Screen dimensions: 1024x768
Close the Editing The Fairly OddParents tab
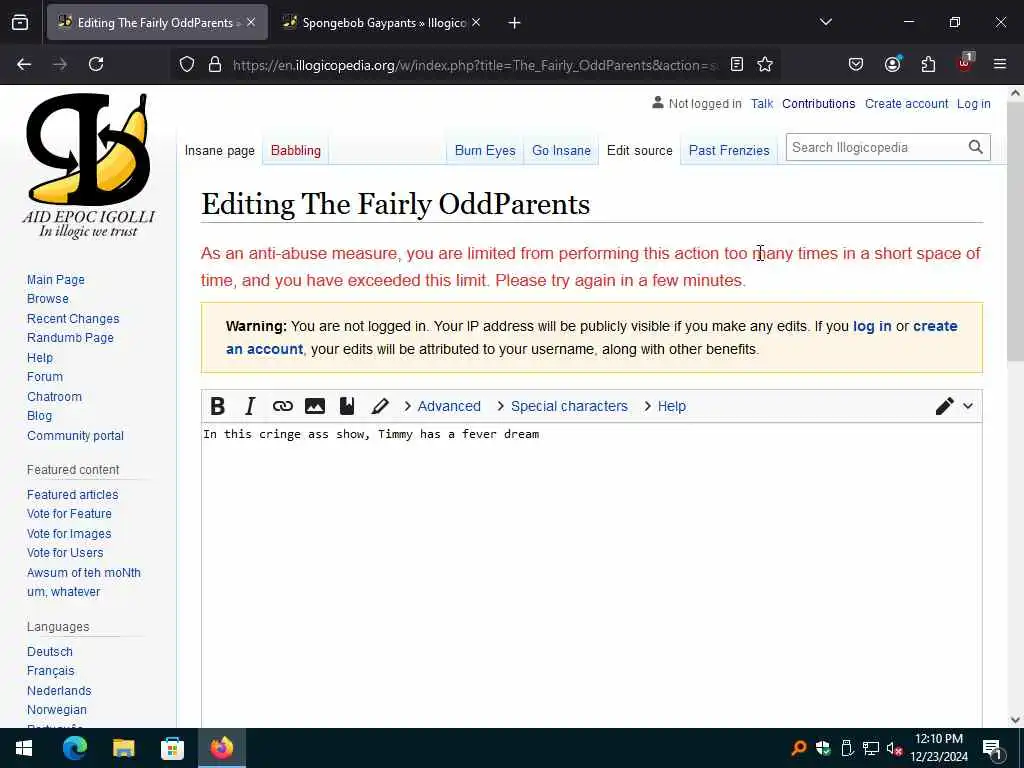click(251, 22)
